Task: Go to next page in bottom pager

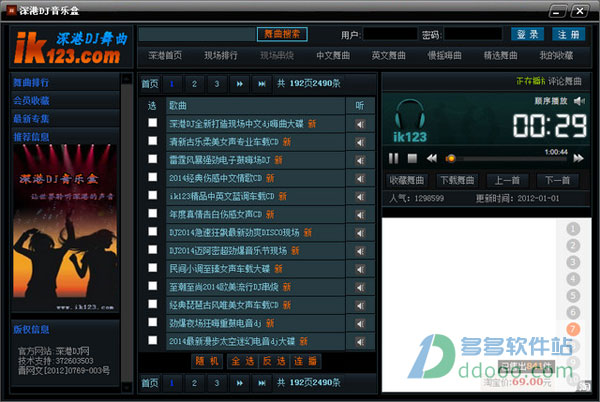Action: point(240,383)
